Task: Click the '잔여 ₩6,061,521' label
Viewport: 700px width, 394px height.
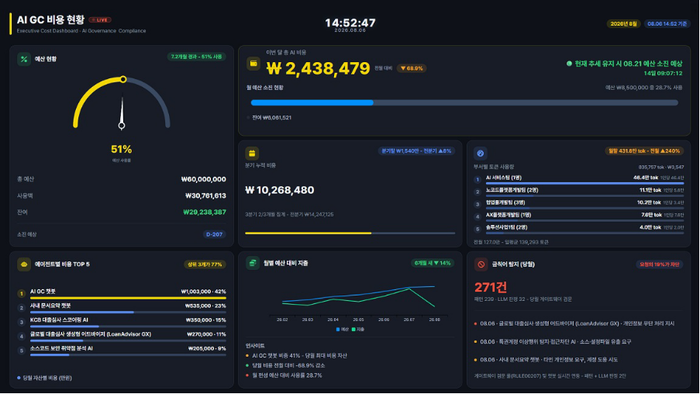Action: coord(271,118)
